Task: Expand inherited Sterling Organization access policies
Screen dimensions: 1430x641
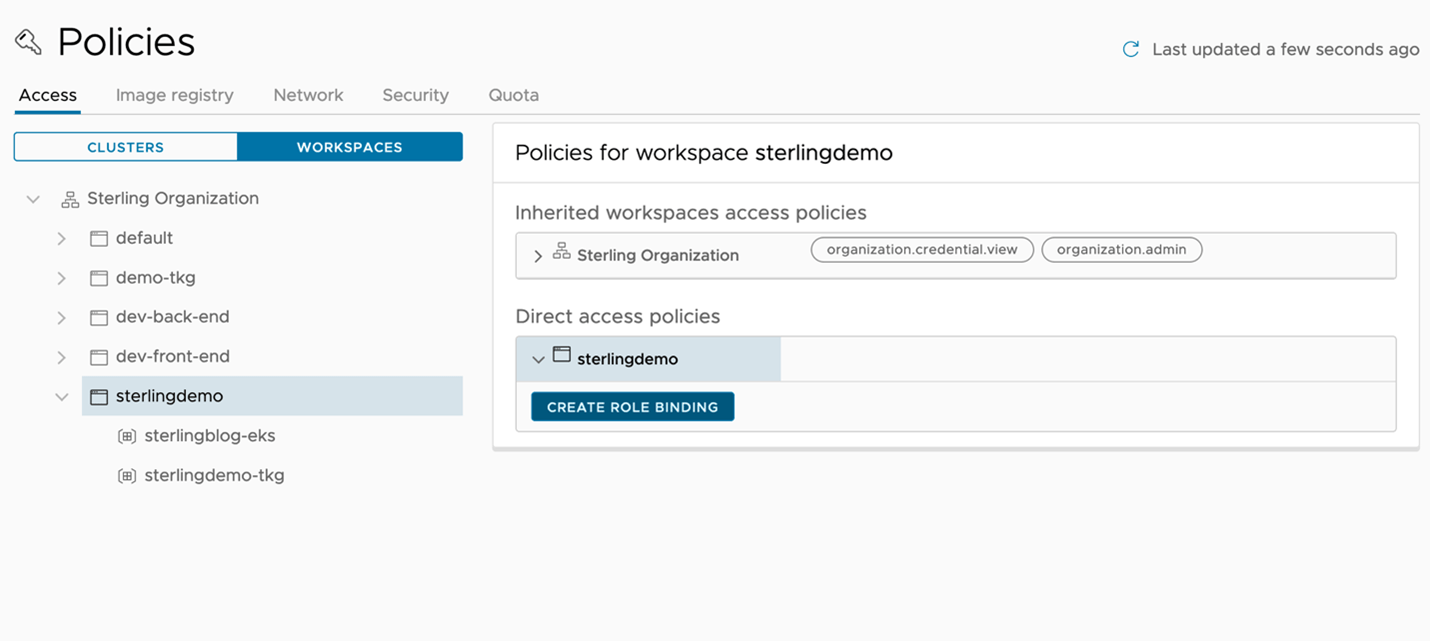Action: (x=538, y=256)
